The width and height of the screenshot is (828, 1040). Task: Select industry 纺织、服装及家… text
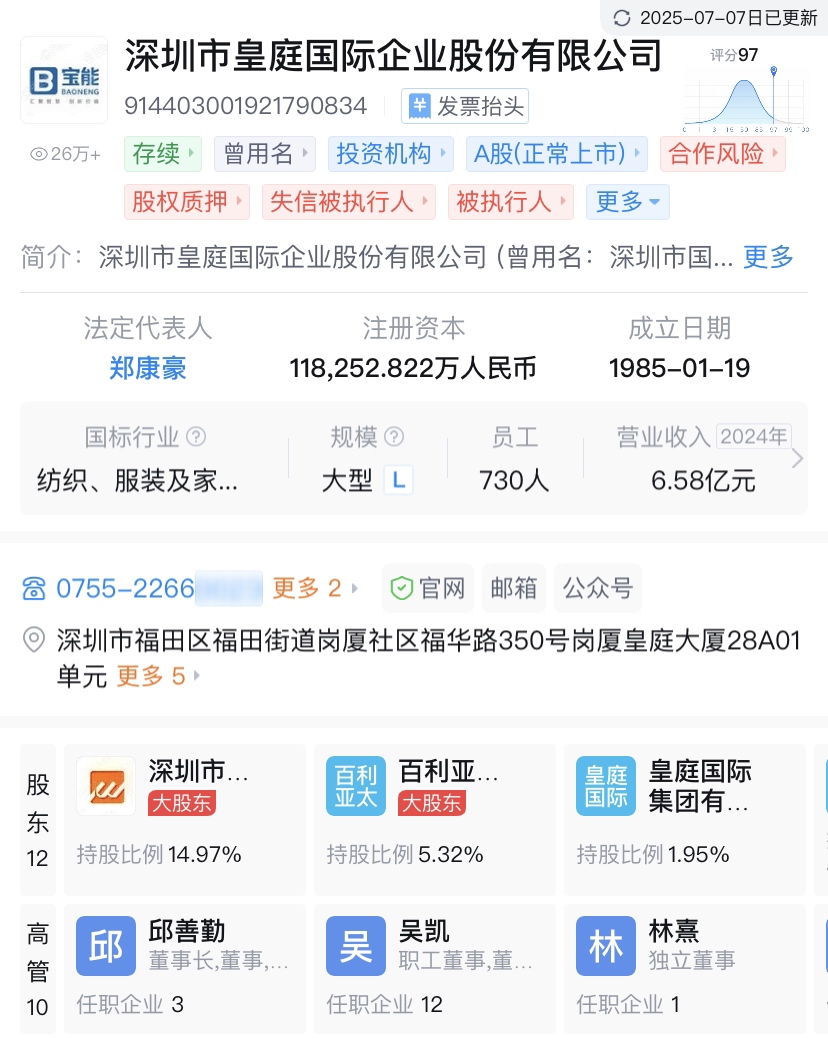pos(137,480)
